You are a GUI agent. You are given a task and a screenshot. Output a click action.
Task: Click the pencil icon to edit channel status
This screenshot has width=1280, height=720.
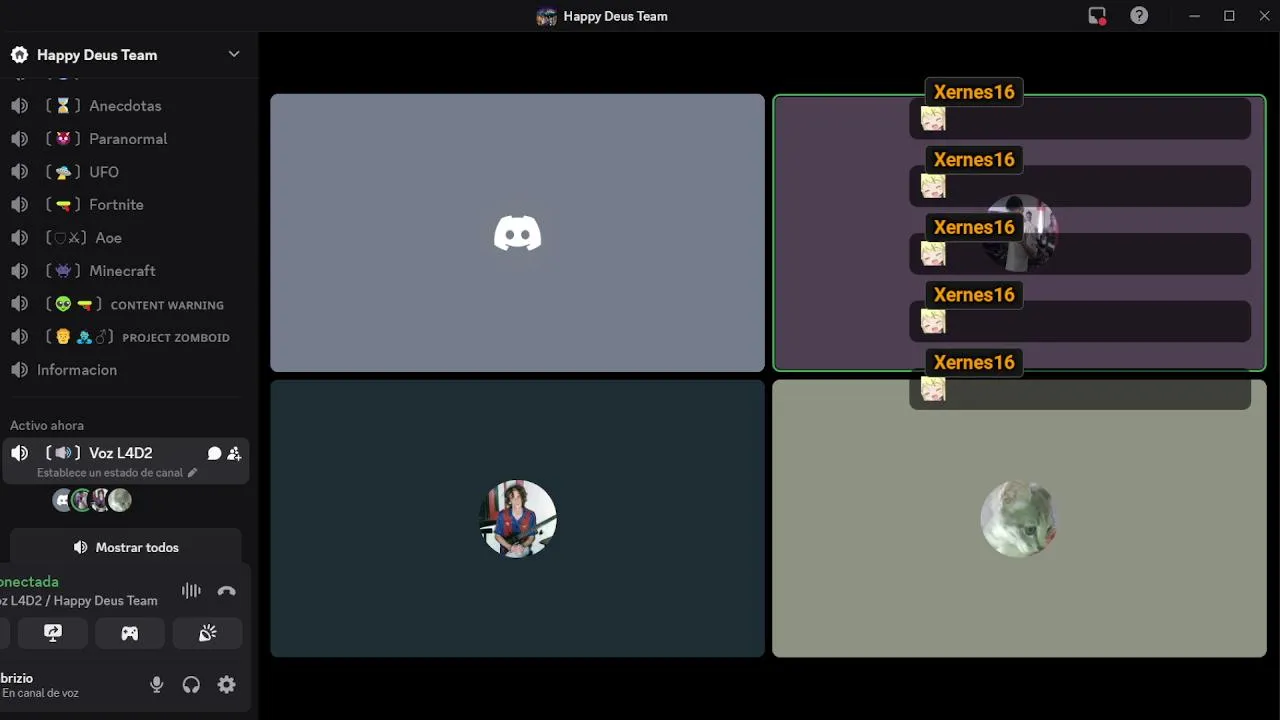(193, 473)
